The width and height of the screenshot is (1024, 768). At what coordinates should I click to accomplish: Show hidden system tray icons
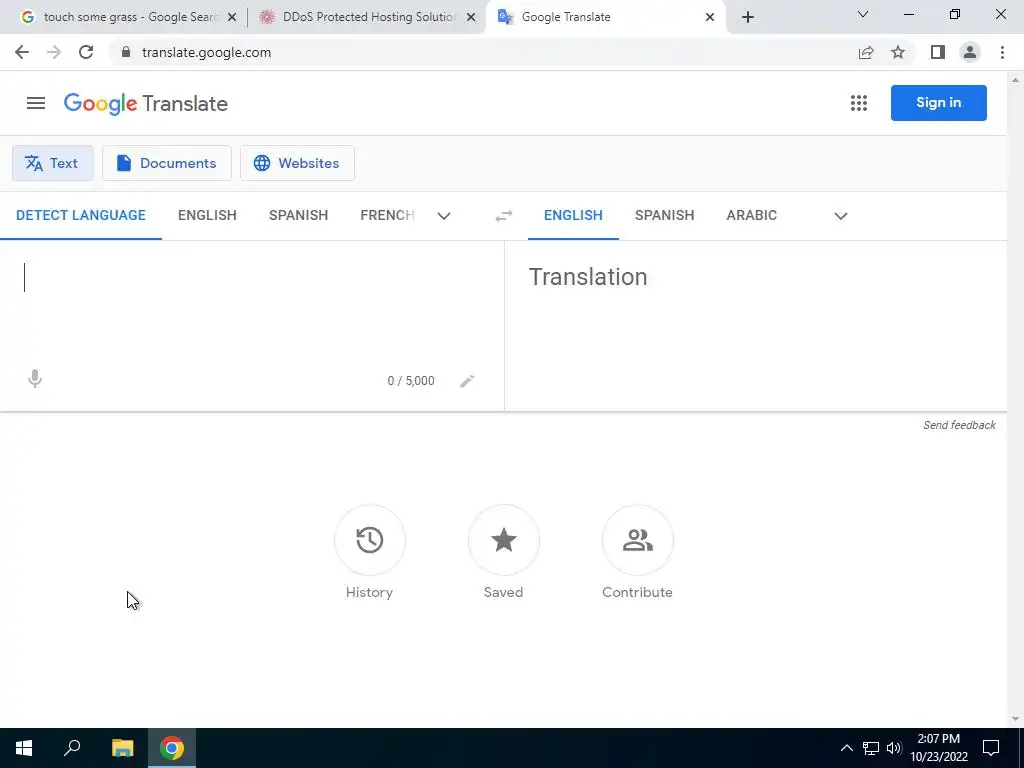pyautogui.click(x=846, y=748)
